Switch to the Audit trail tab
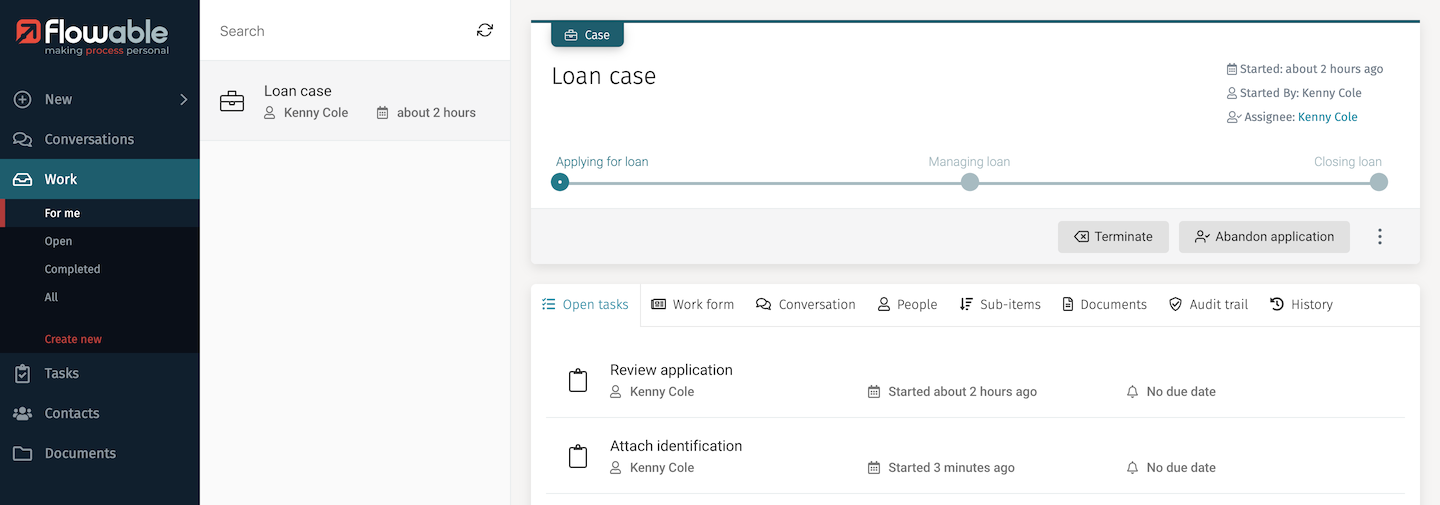 pyautogui.click(x=1208, y=304)
